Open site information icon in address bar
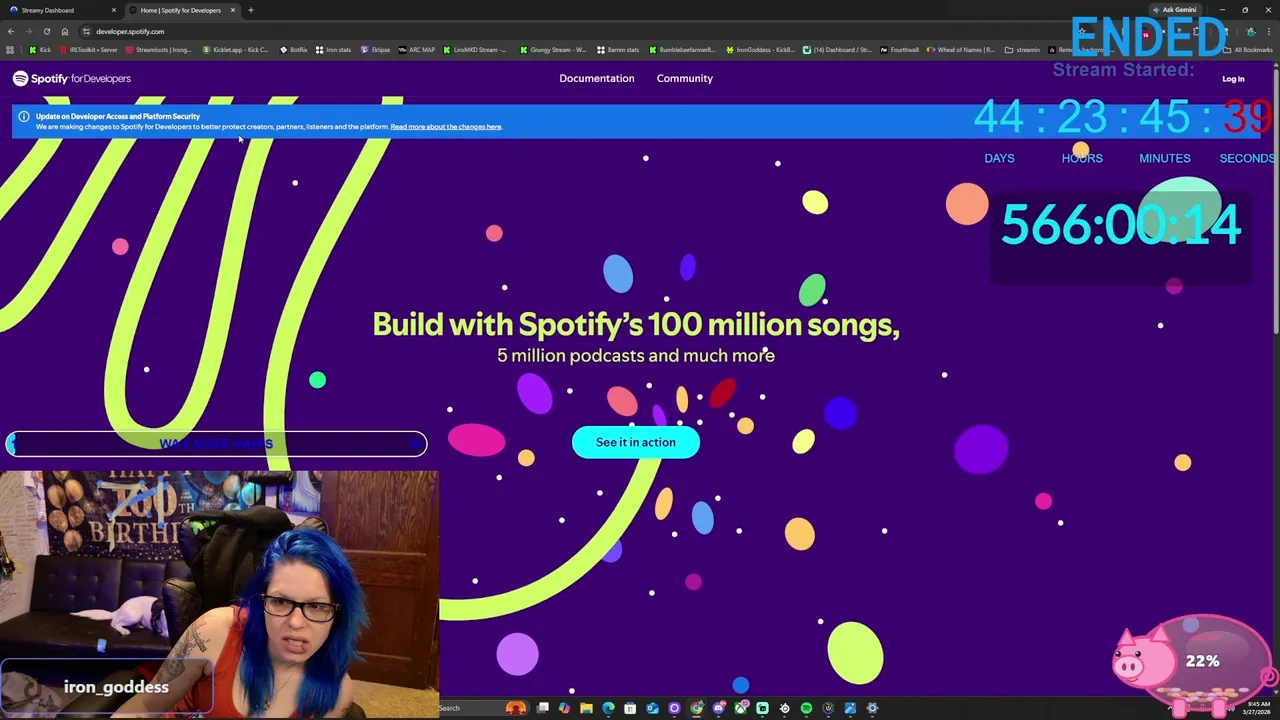The width and height of the screenshot is (1280, 720). pyautogui.click(x=87, y=31)
